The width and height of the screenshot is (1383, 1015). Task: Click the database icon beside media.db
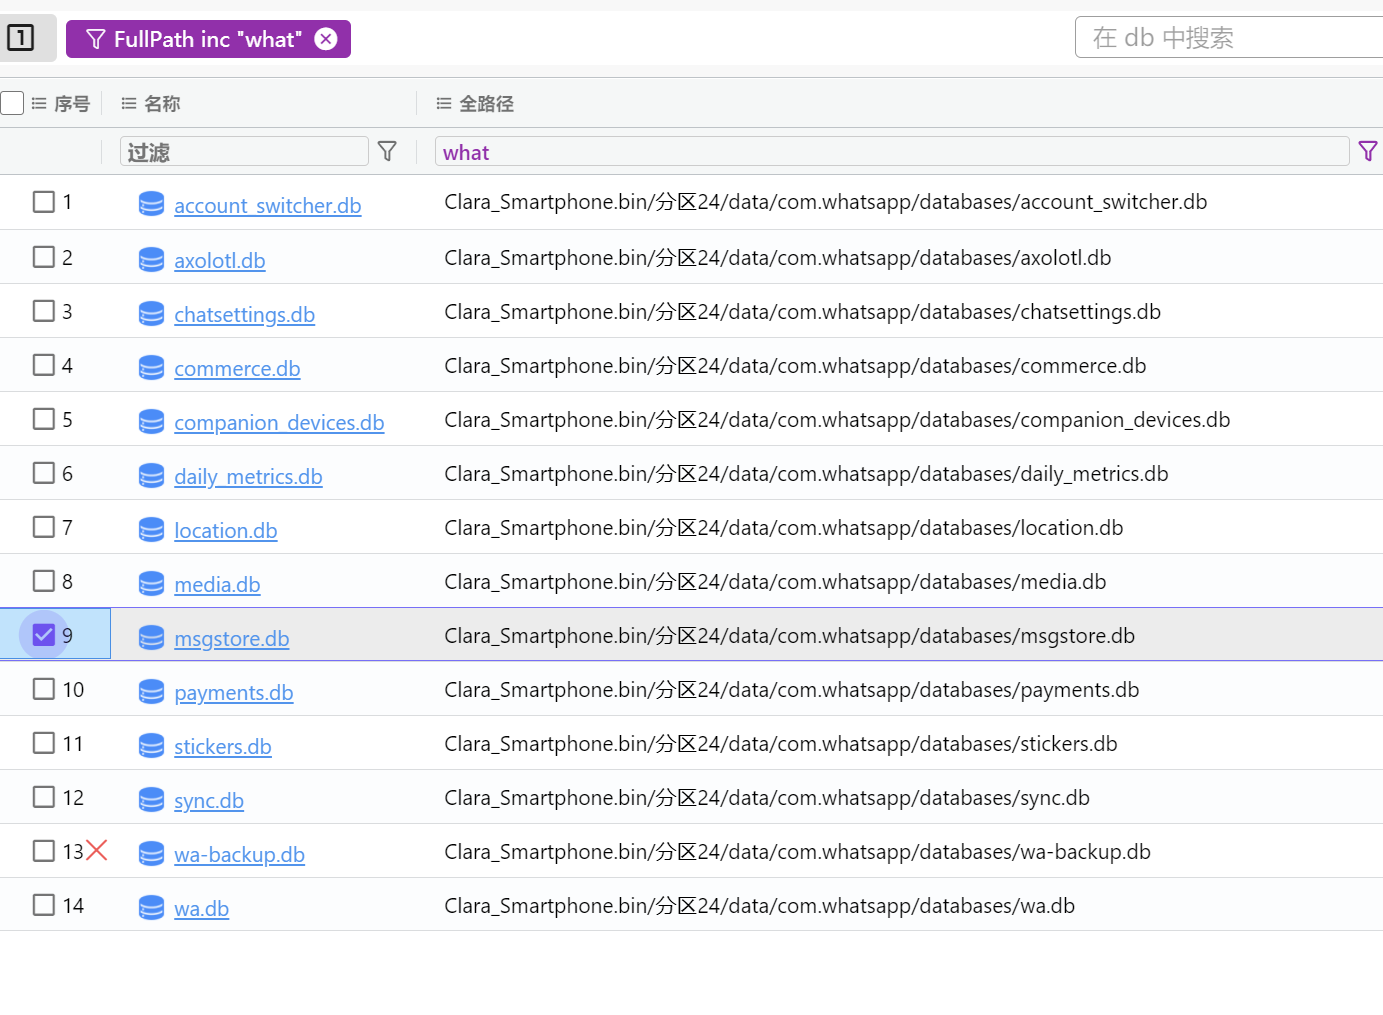(x=151, y=583)
